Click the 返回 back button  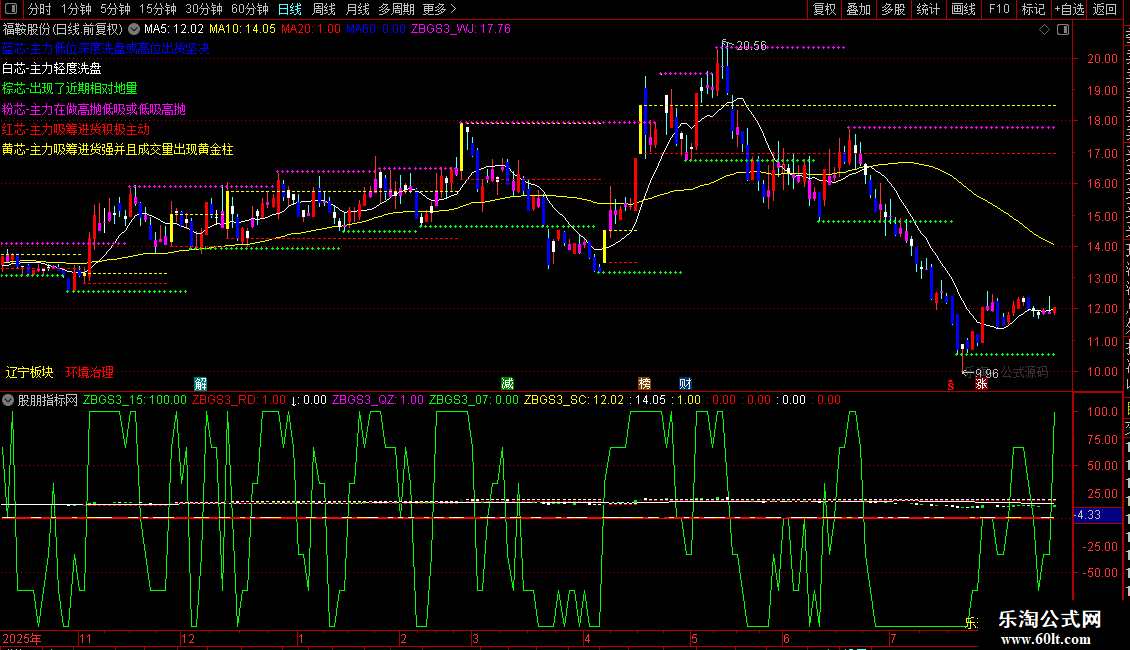coord(1104,9)
